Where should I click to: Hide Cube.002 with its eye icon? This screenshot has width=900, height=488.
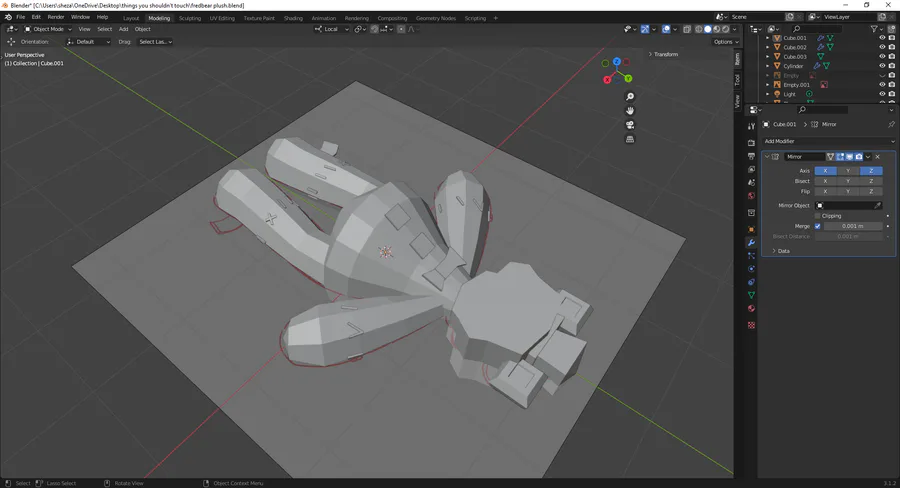point(882,47)
